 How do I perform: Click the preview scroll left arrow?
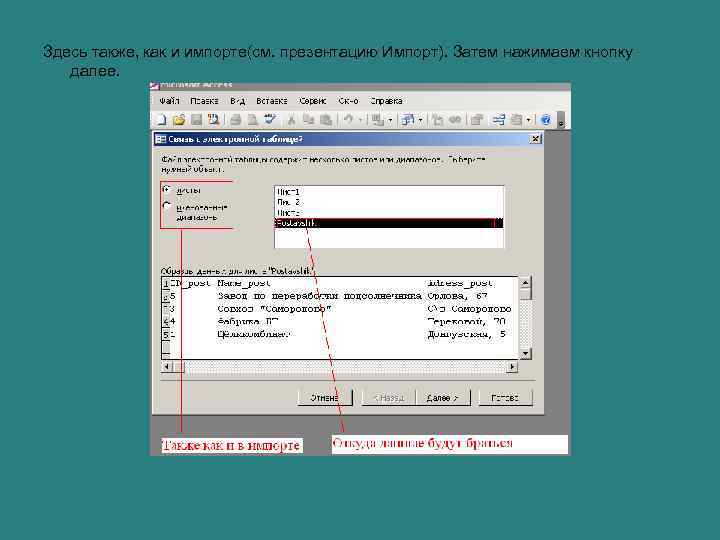[x=167, y=366]
